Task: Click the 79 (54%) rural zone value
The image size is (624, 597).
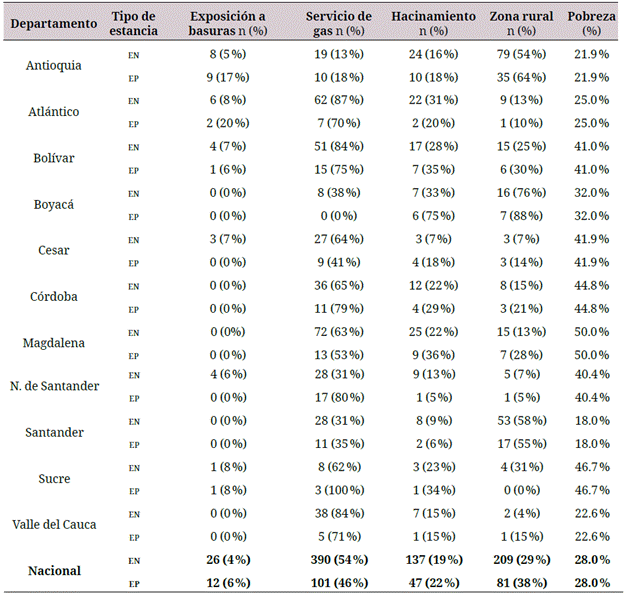Action: coord(520,54)
